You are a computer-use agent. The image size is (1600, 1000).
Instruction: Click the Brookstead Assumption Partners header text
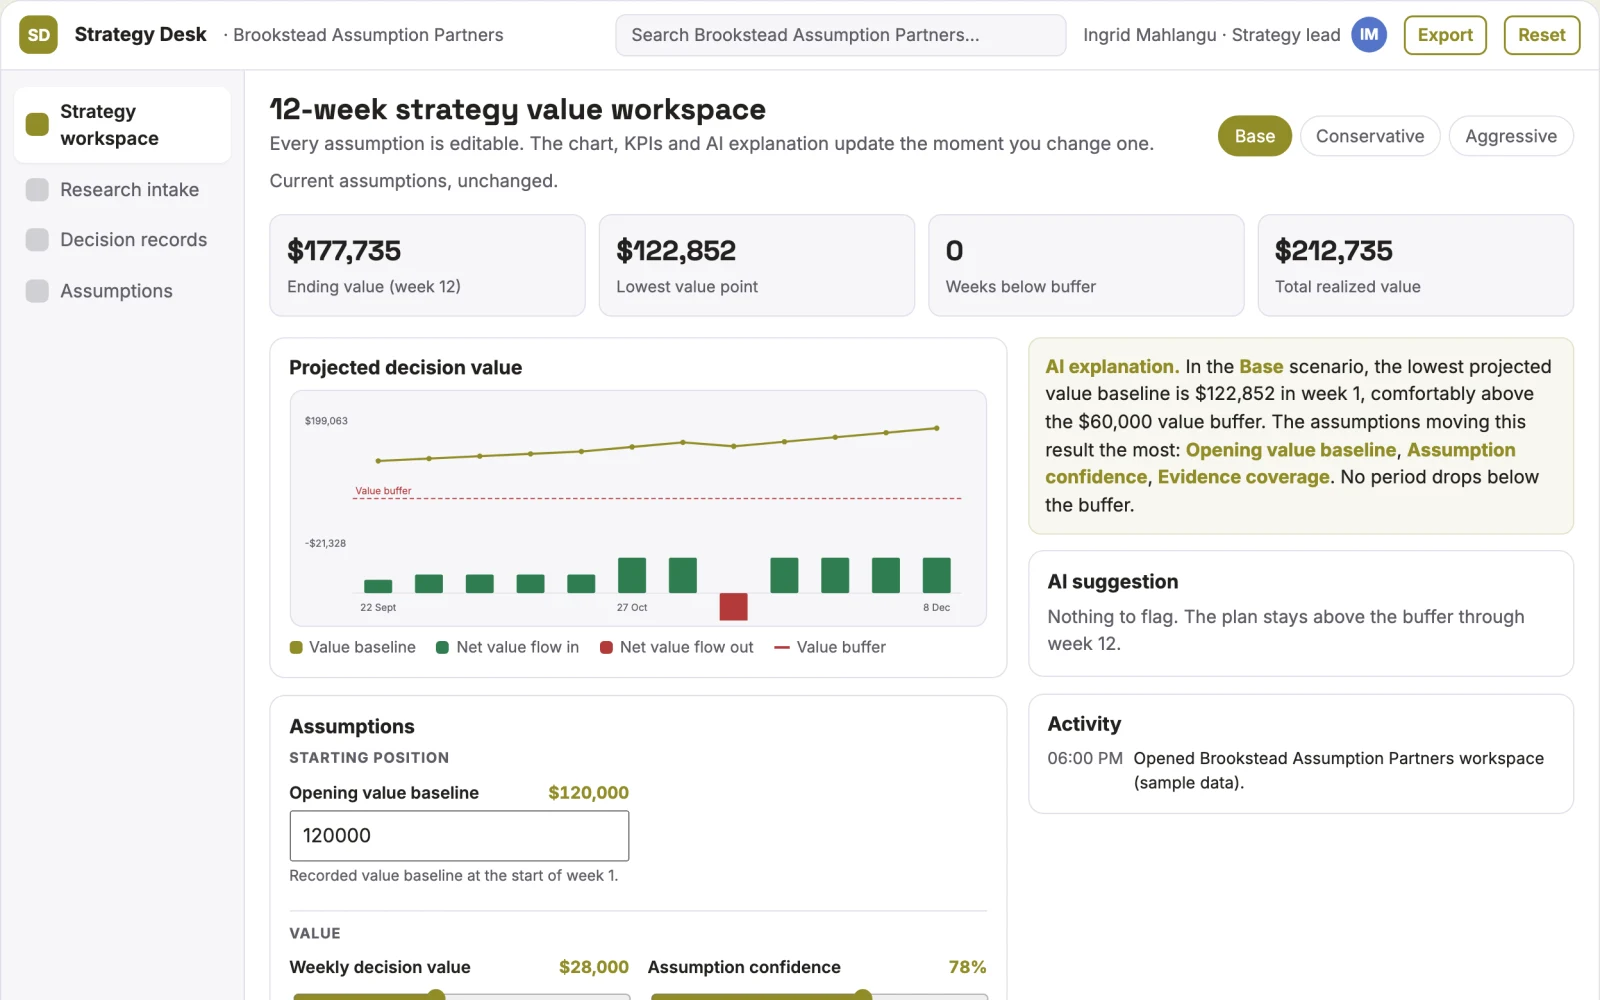368,35
